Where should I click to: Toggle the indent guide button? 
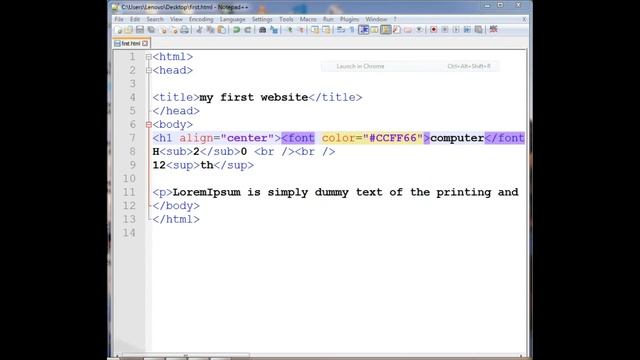pos(364,30)
